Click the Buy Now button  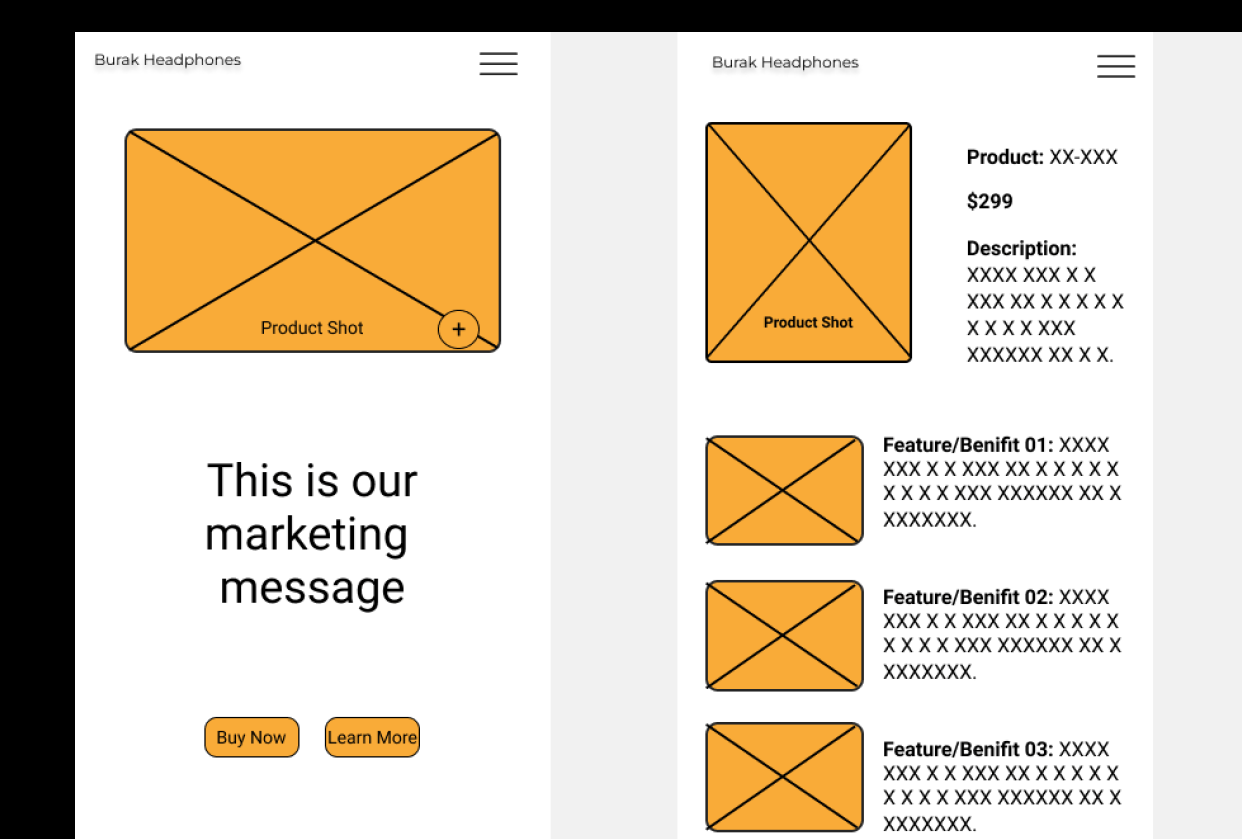coord(251,737)
